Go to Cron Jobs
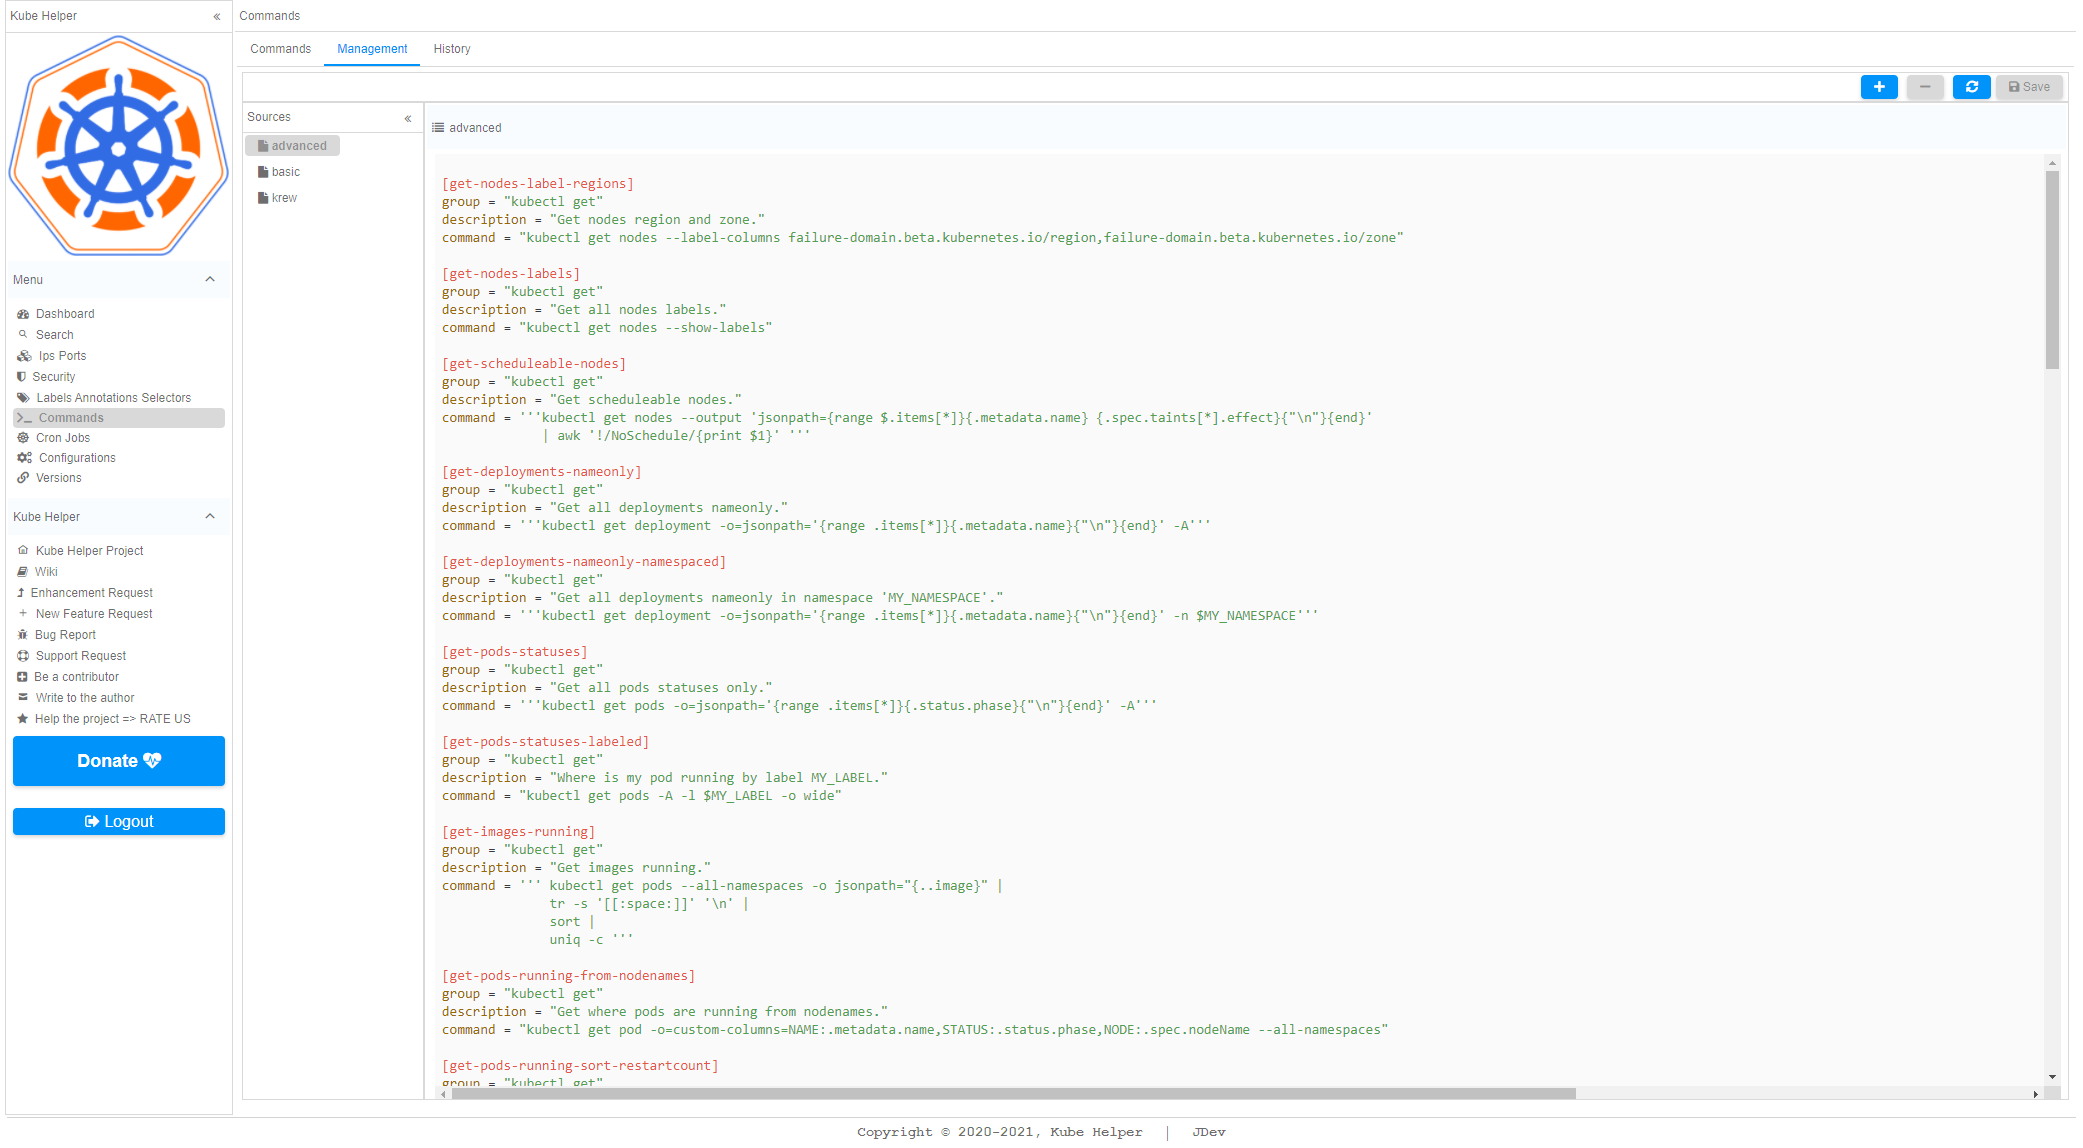 click(63, 438)
